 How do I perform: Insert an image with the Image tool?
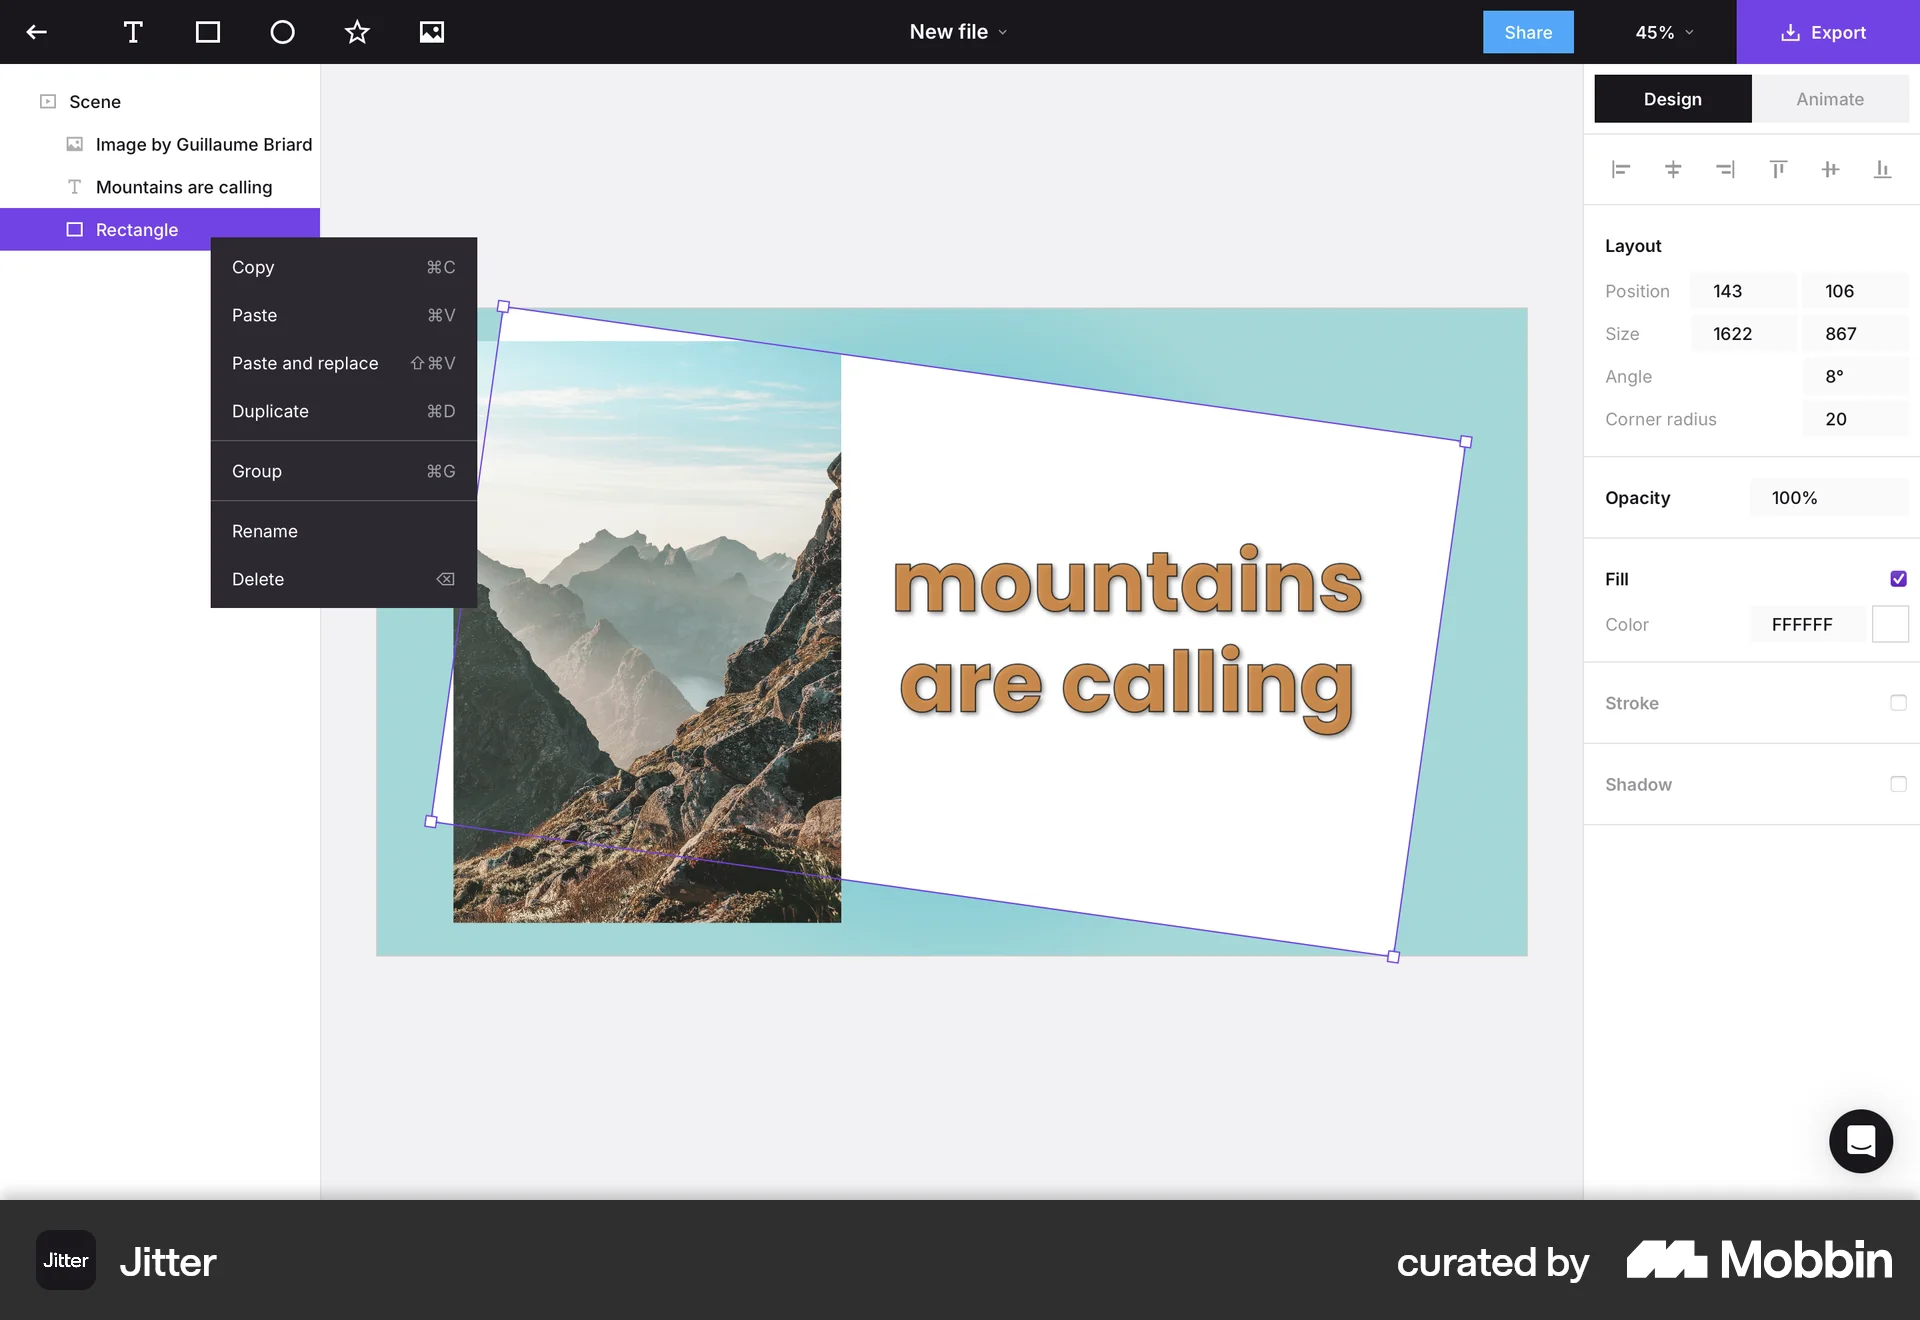432,31
